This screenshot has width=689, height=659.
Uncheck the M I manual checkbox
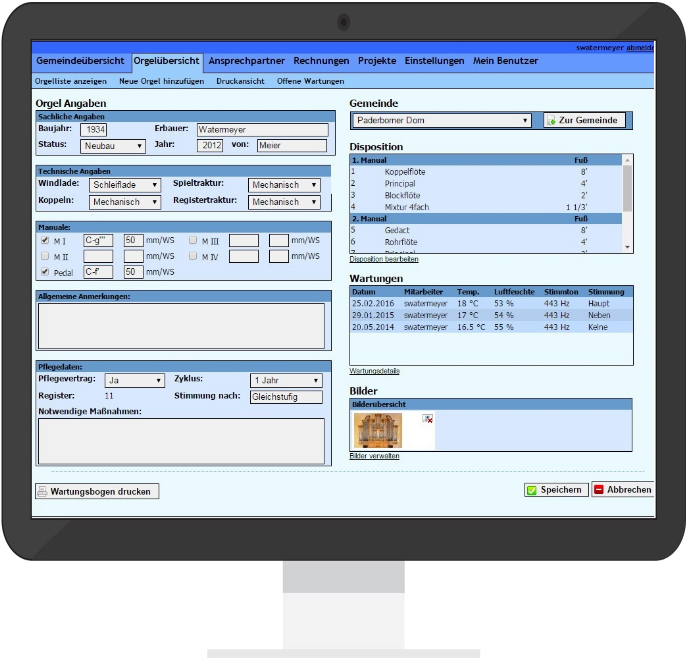[x=44, y=240]
